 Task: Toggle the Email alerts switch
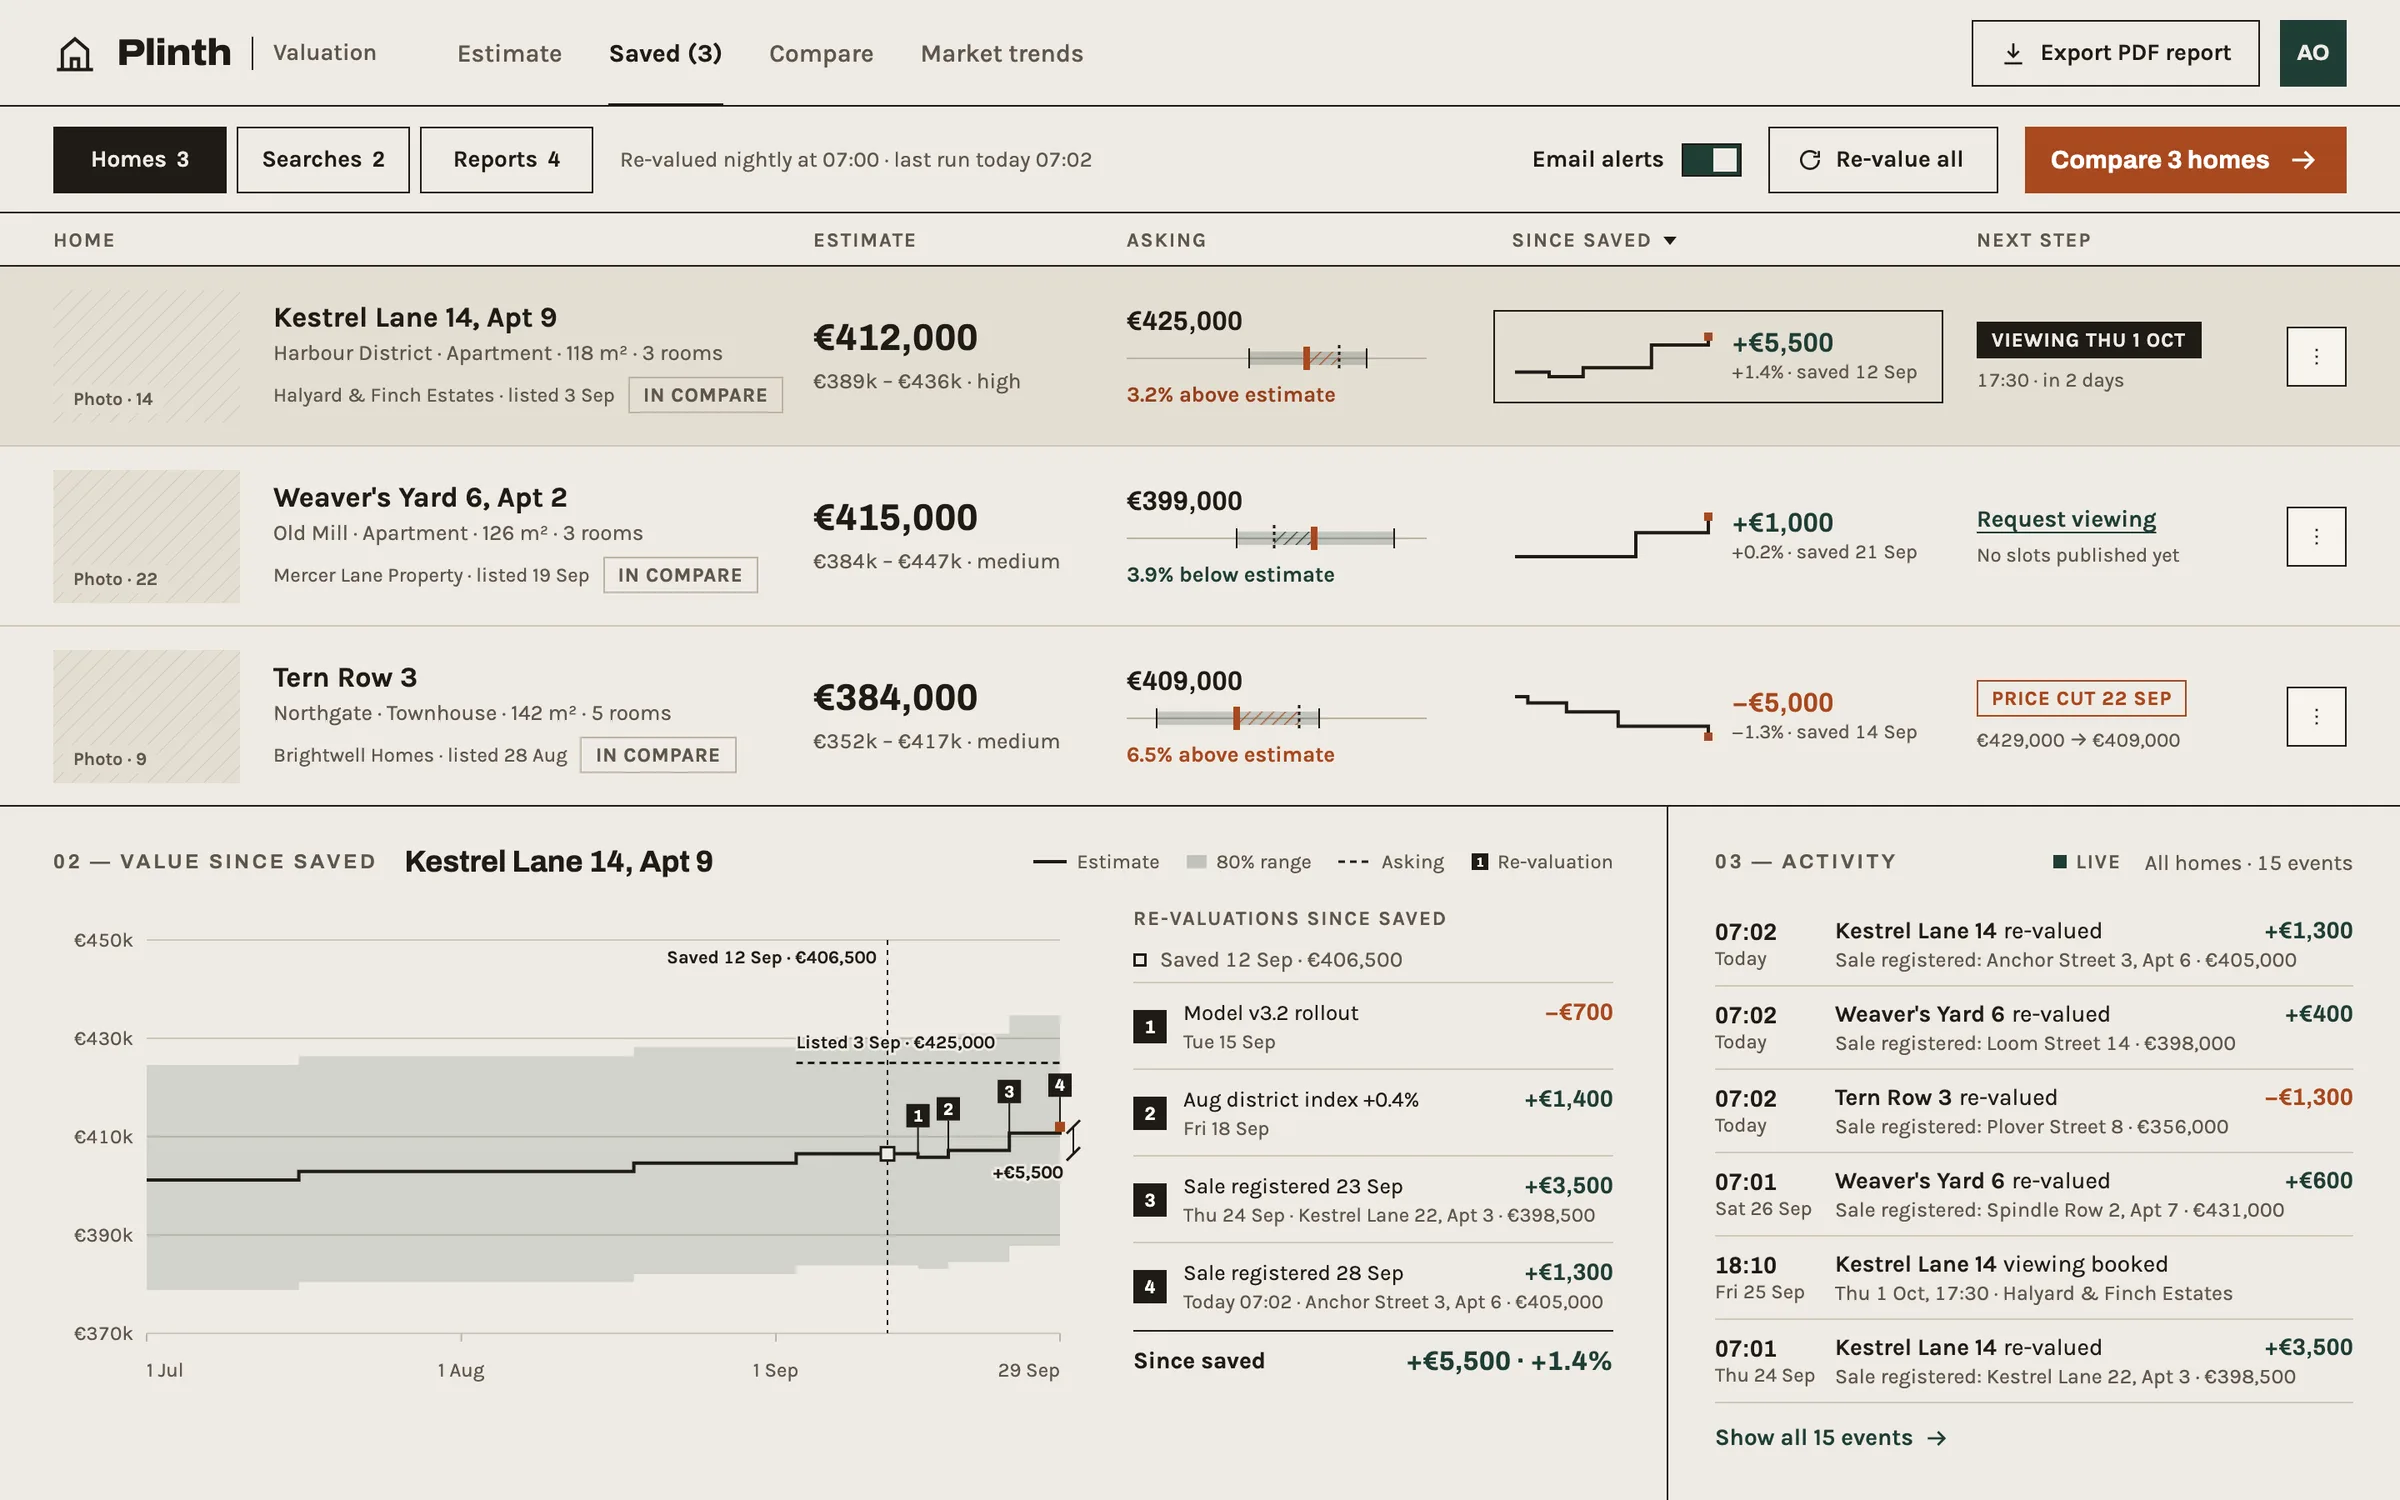point(1711,160)
